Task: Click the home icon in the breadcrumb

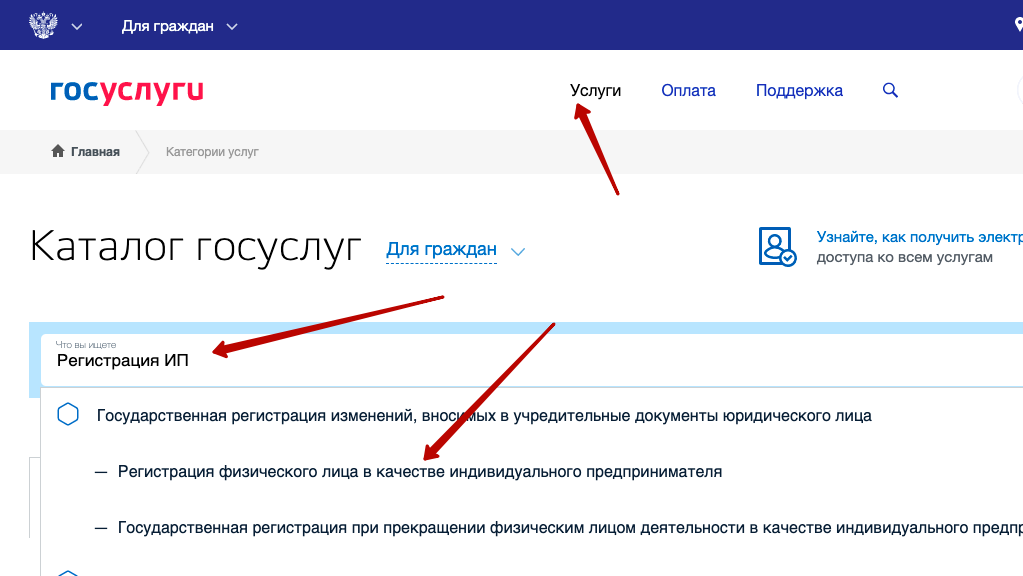Action: (58, 151)
